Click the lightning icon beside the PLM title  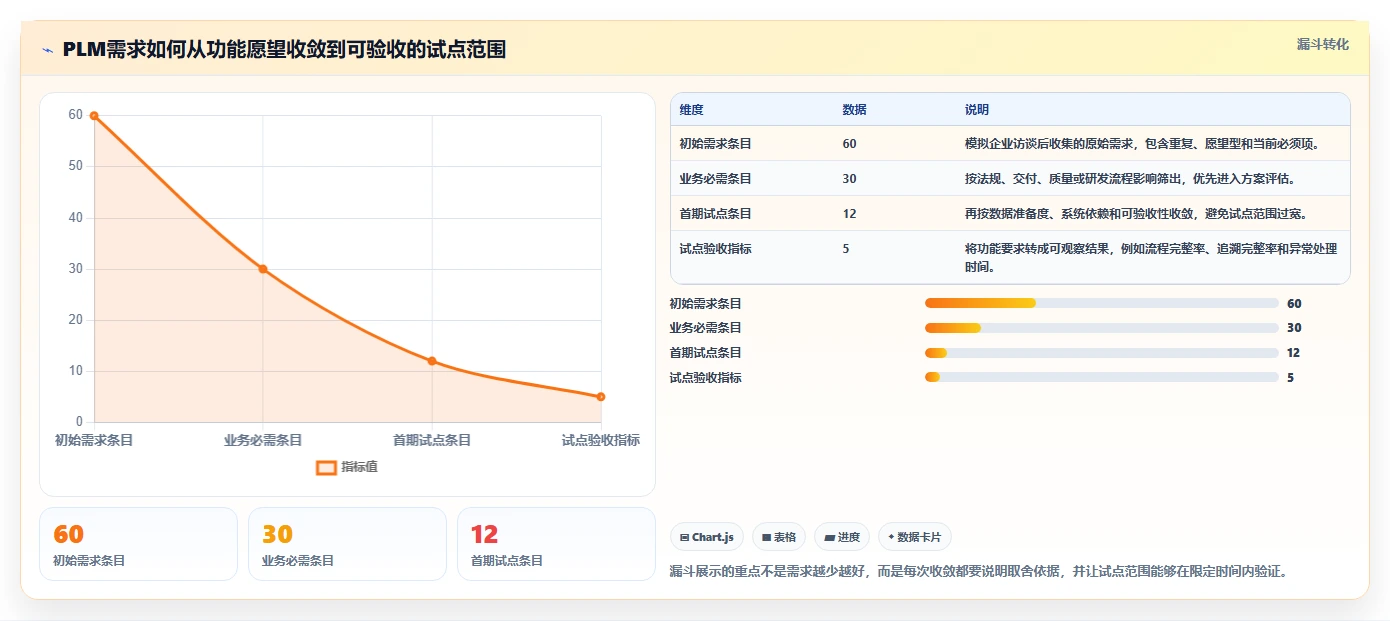(47, 49)
